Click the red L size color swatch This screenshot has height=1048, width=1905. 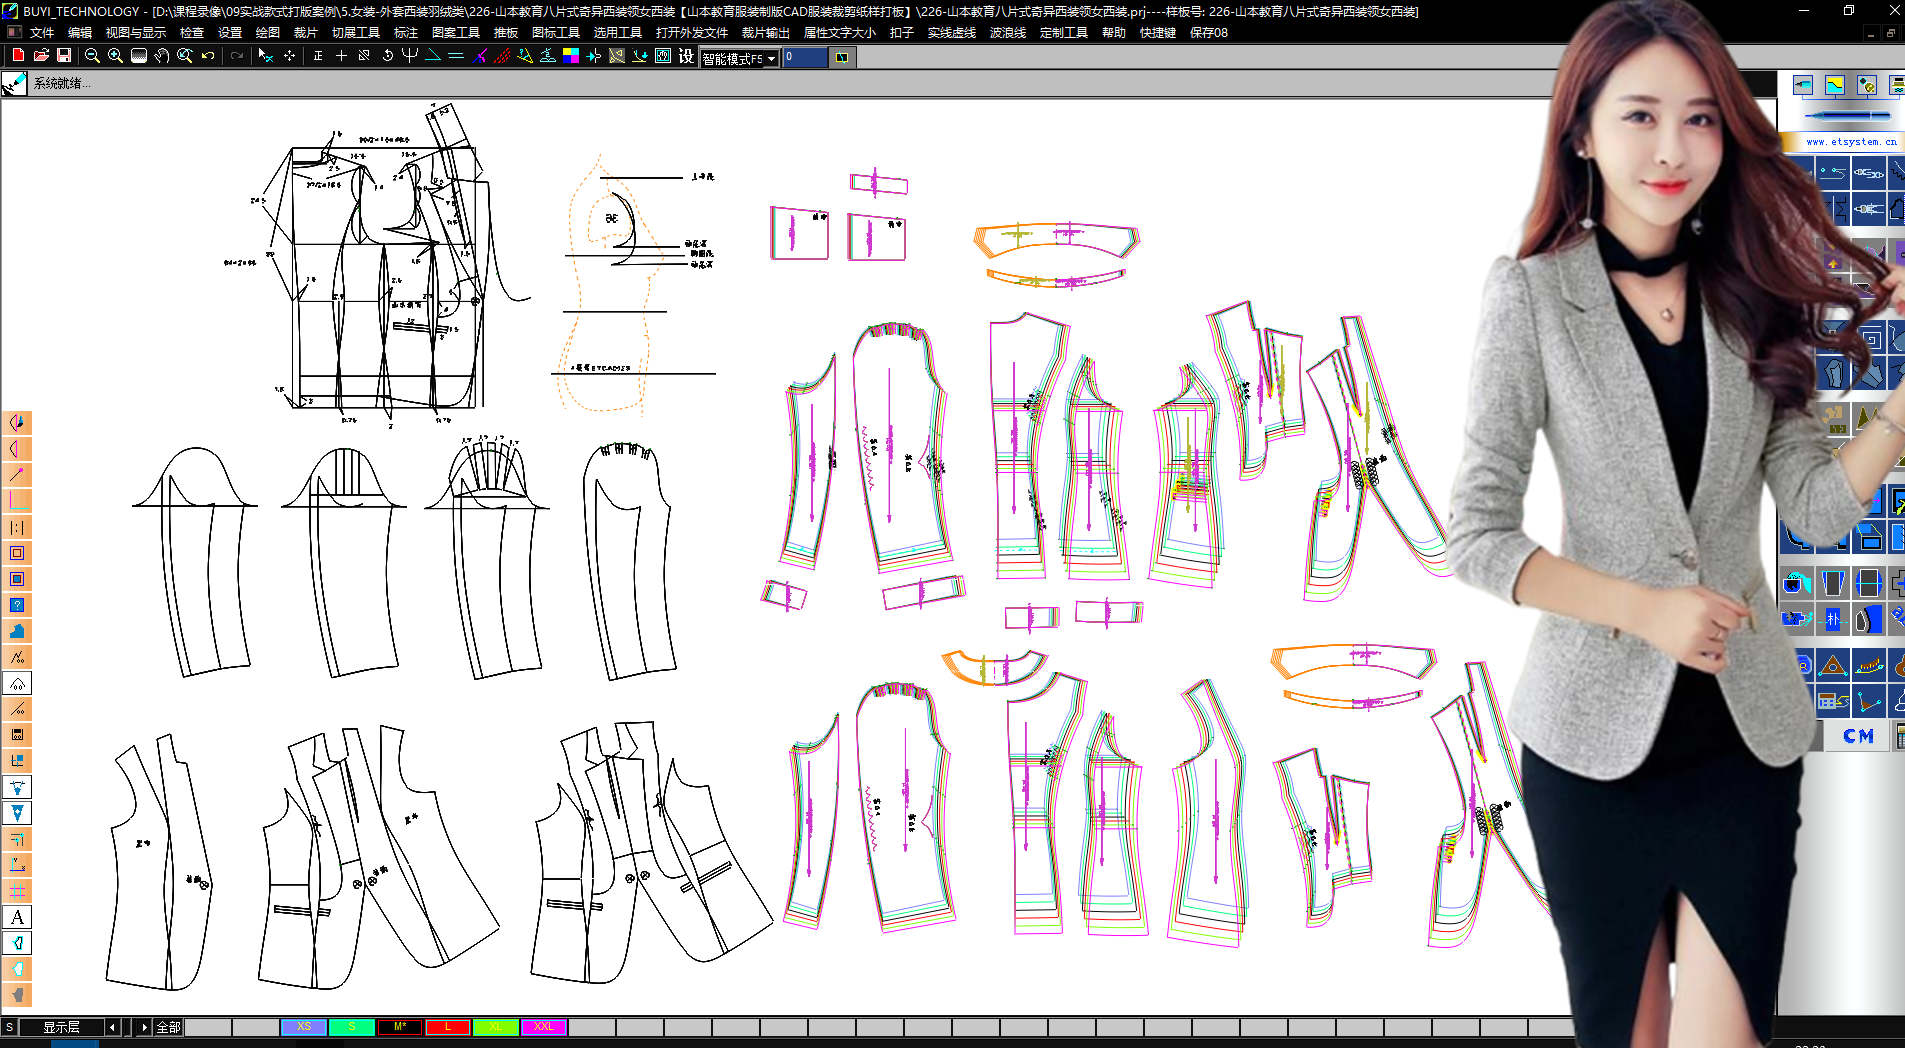click(x=448, y=1027)
